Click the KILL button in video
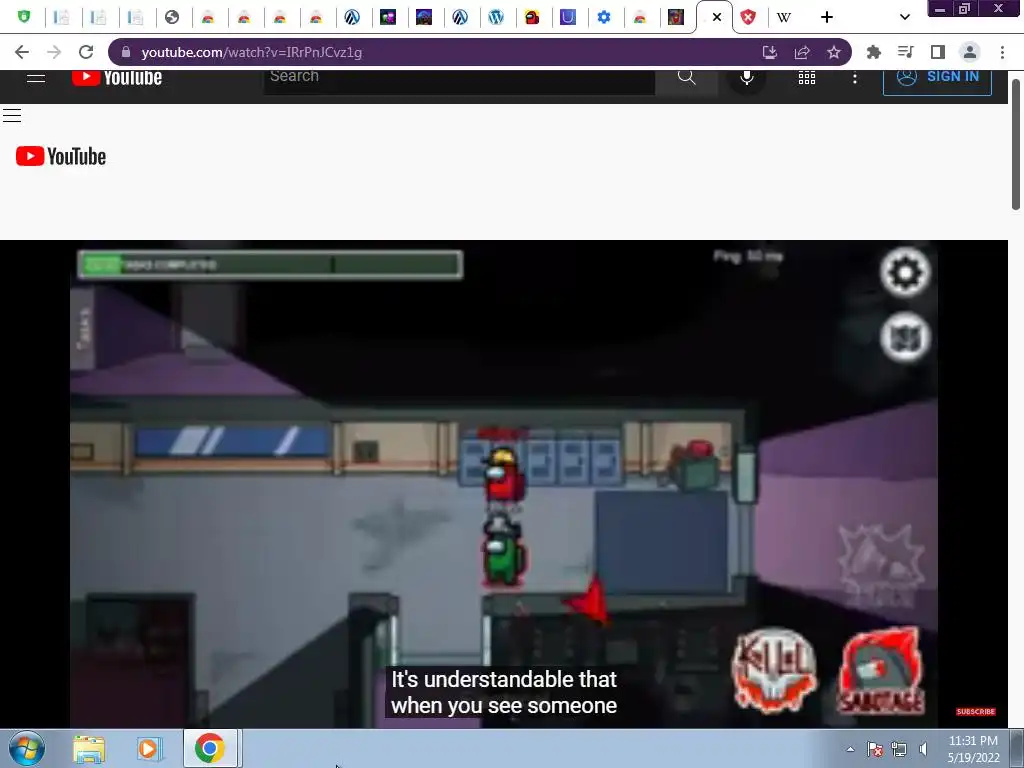Viewport: 1024px width, 768px height. tap(774, 671)
